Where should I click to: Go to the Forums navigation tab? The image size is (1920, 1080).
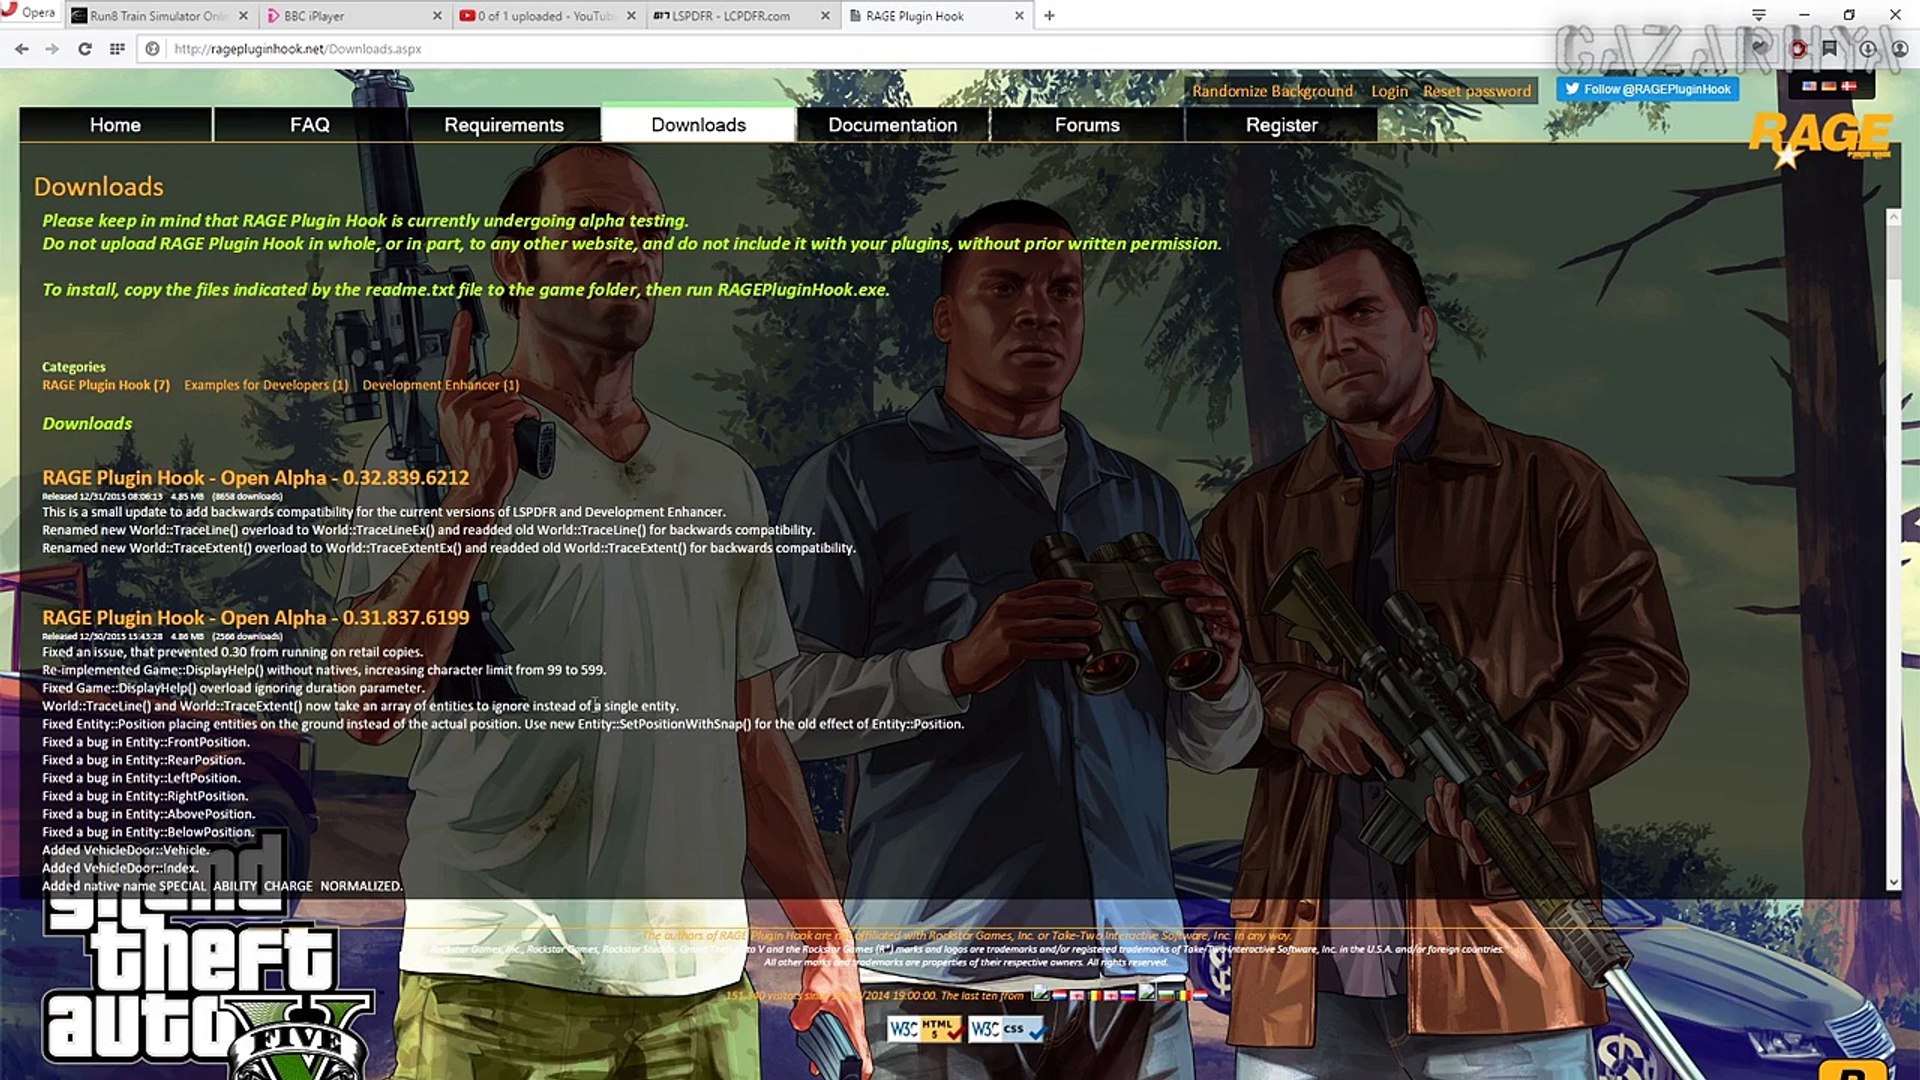pos(1086,125)
